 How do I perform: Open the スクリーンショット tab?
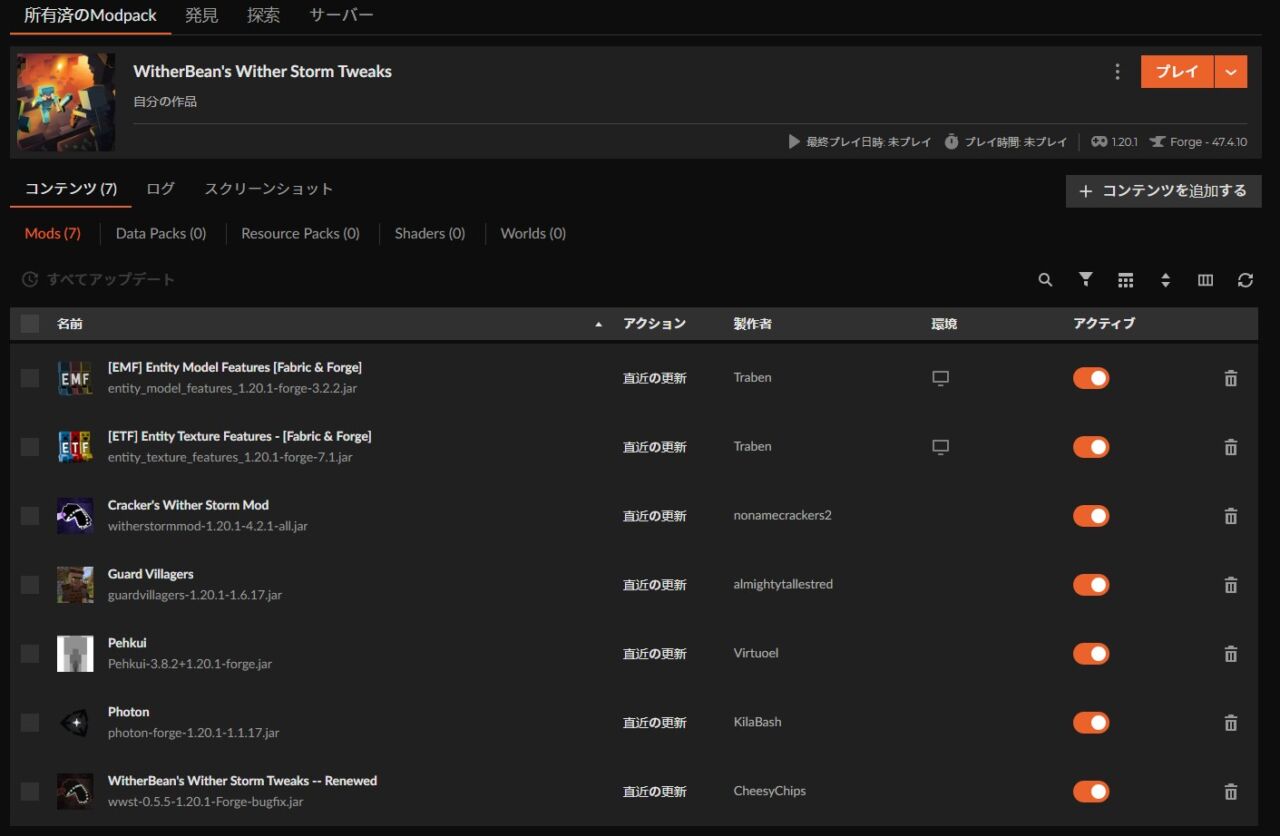tap(269, 189)
